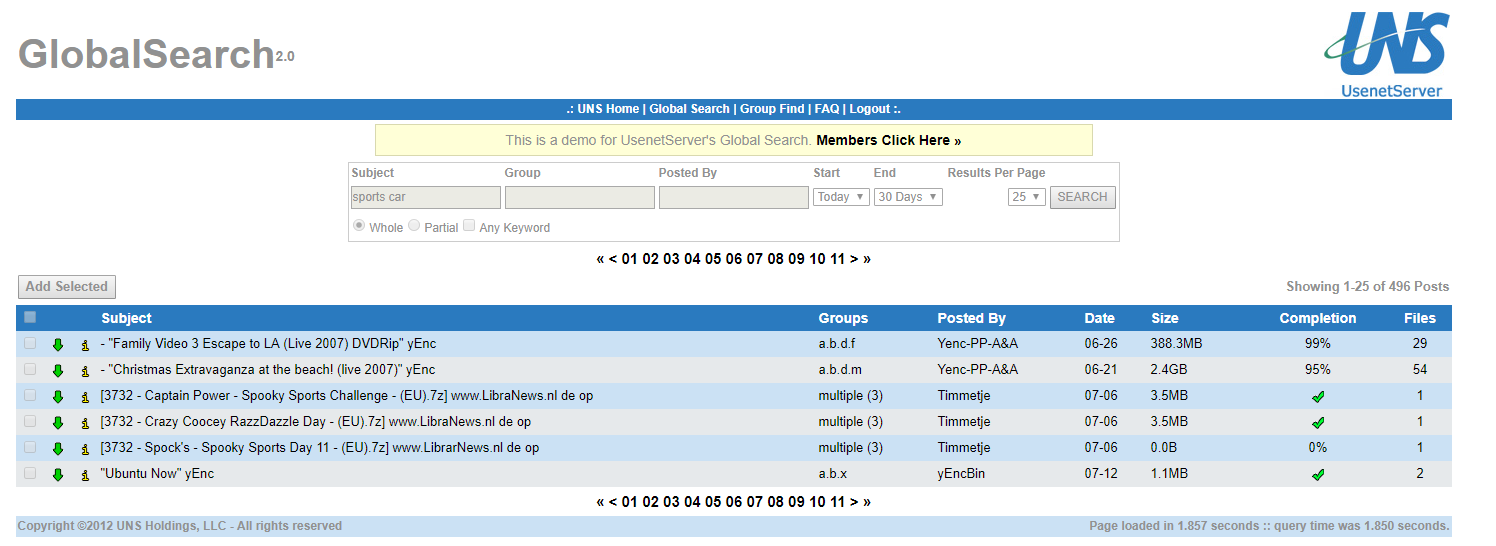Open Group Find in navigation bar
This screenshot has width=1496, height=546.
[772, 109]
